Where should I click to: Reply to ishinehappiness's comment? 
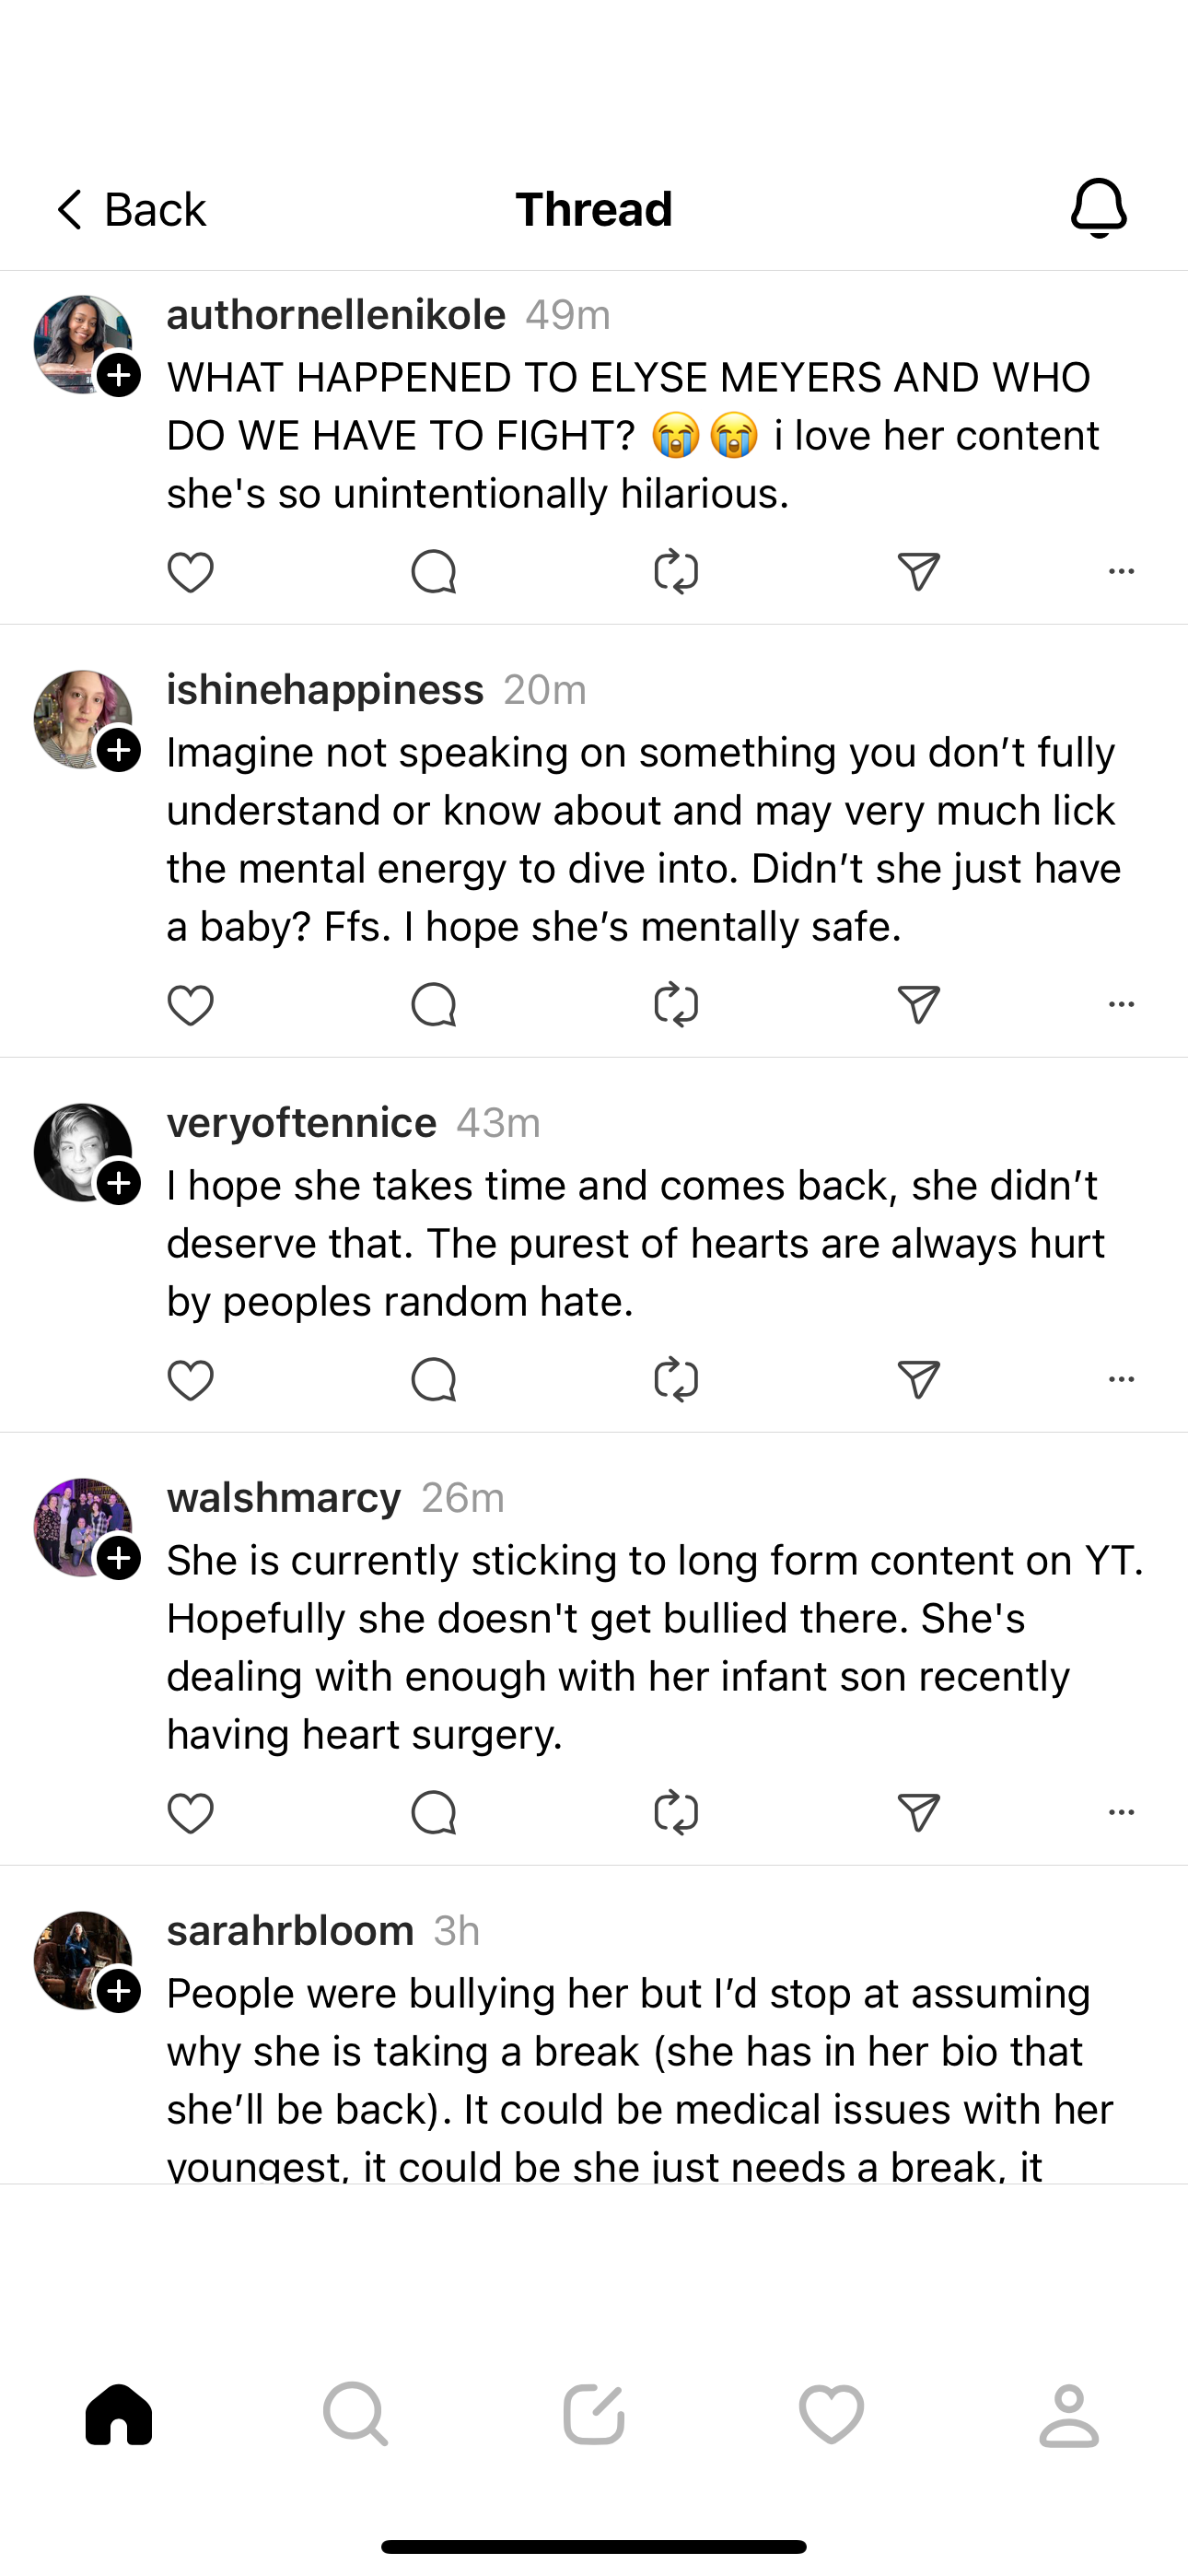433,1005
